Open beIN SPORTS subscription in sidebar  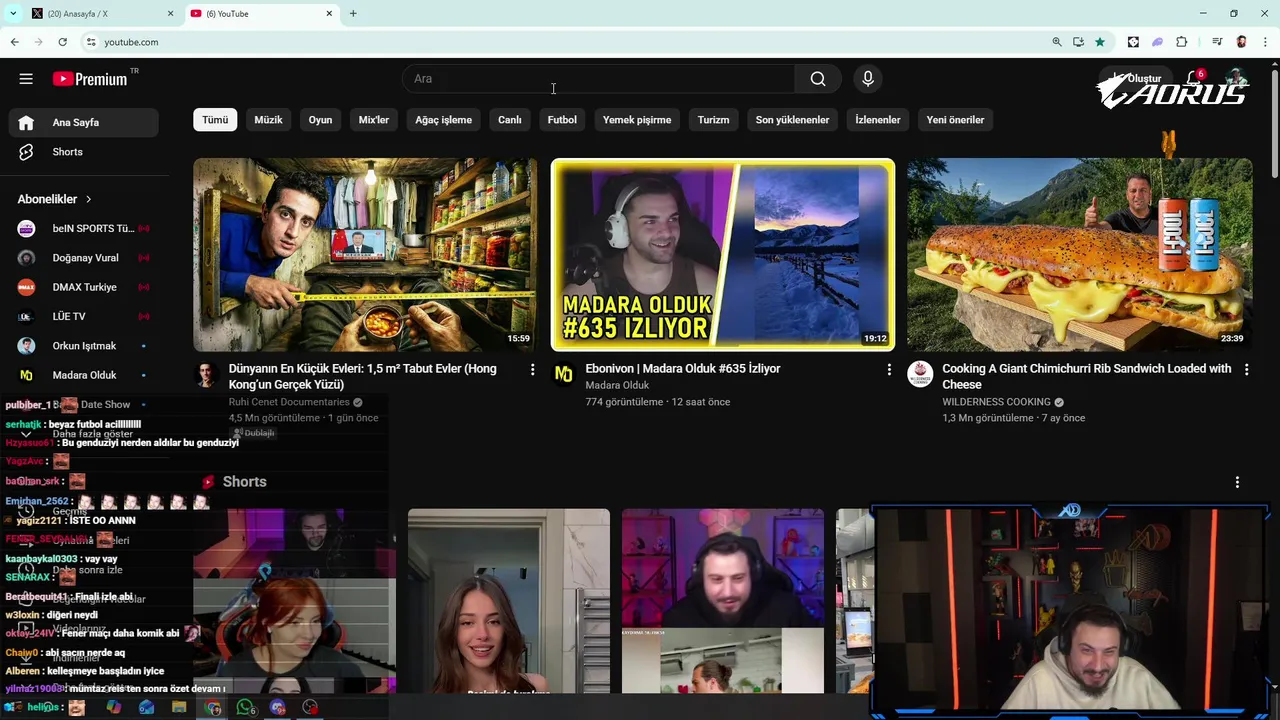[x=84, y=228]
